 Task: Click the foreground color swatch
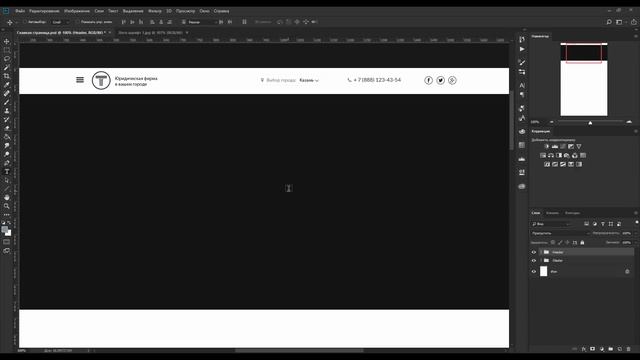[4, 229]
